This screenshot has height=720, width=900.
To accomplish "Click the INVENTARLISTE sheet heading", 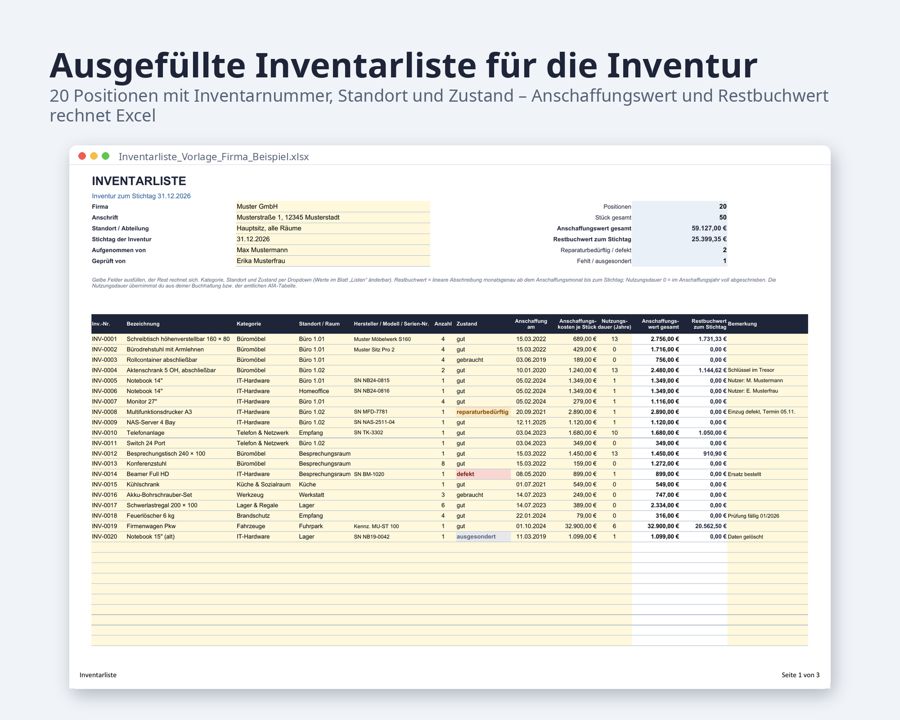I will (139, 181).
